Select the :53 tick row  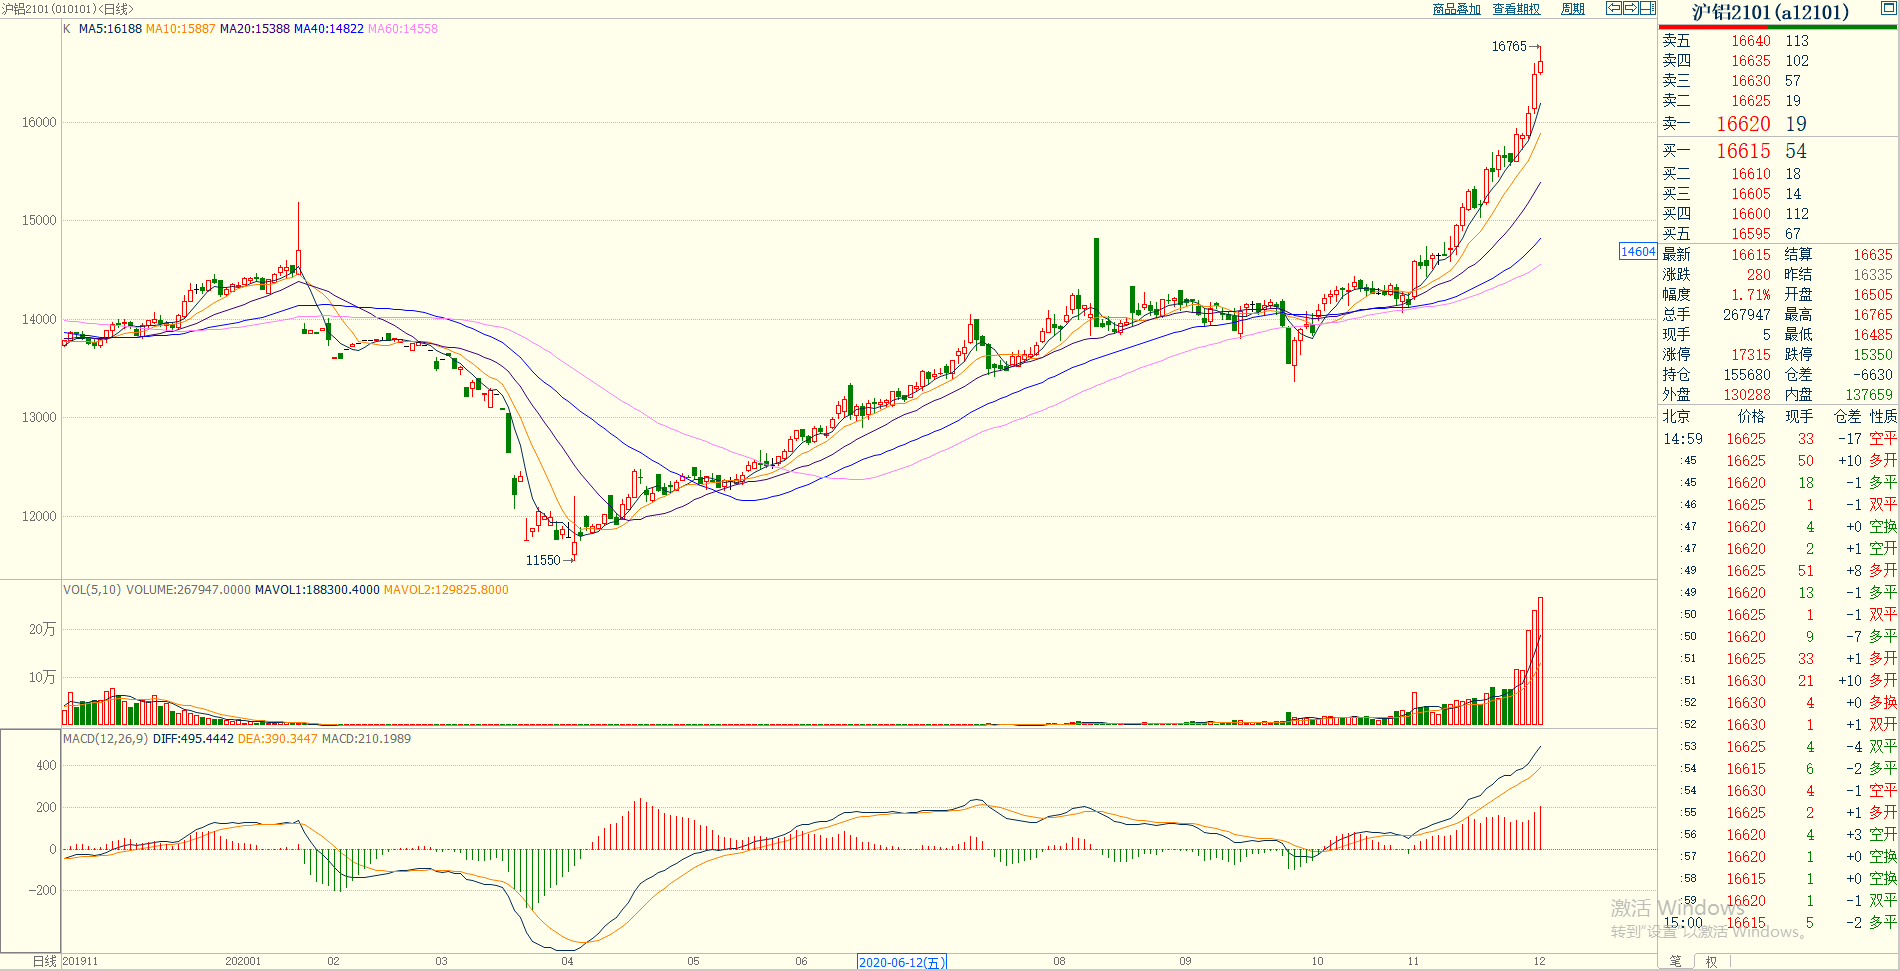pos(1779,747)
